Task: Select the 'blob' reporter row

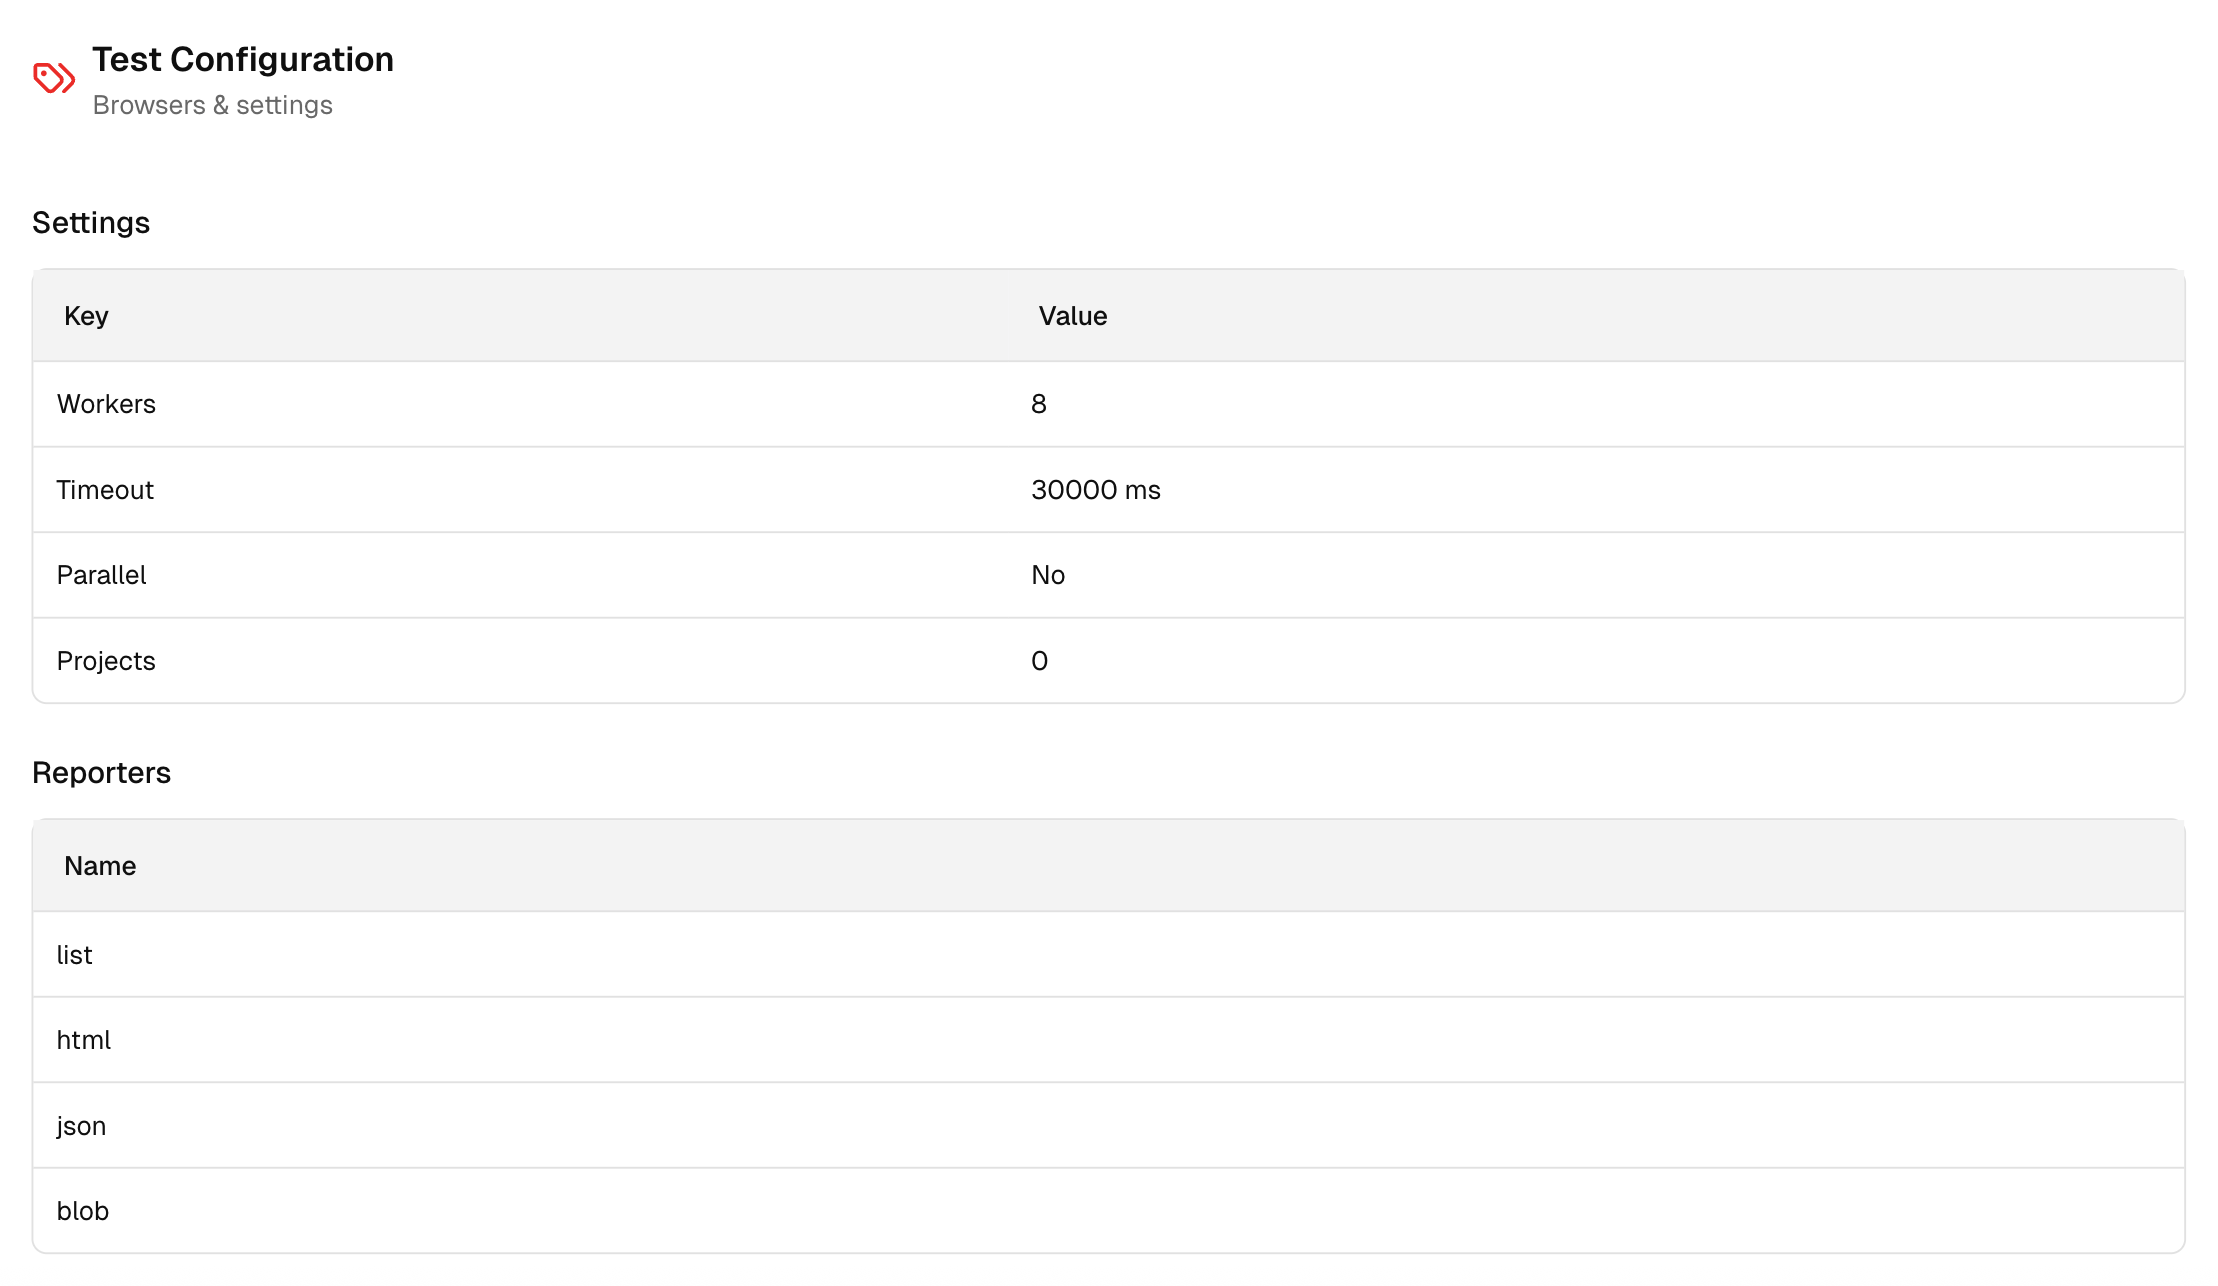Action: [x=1109, y=1211]
